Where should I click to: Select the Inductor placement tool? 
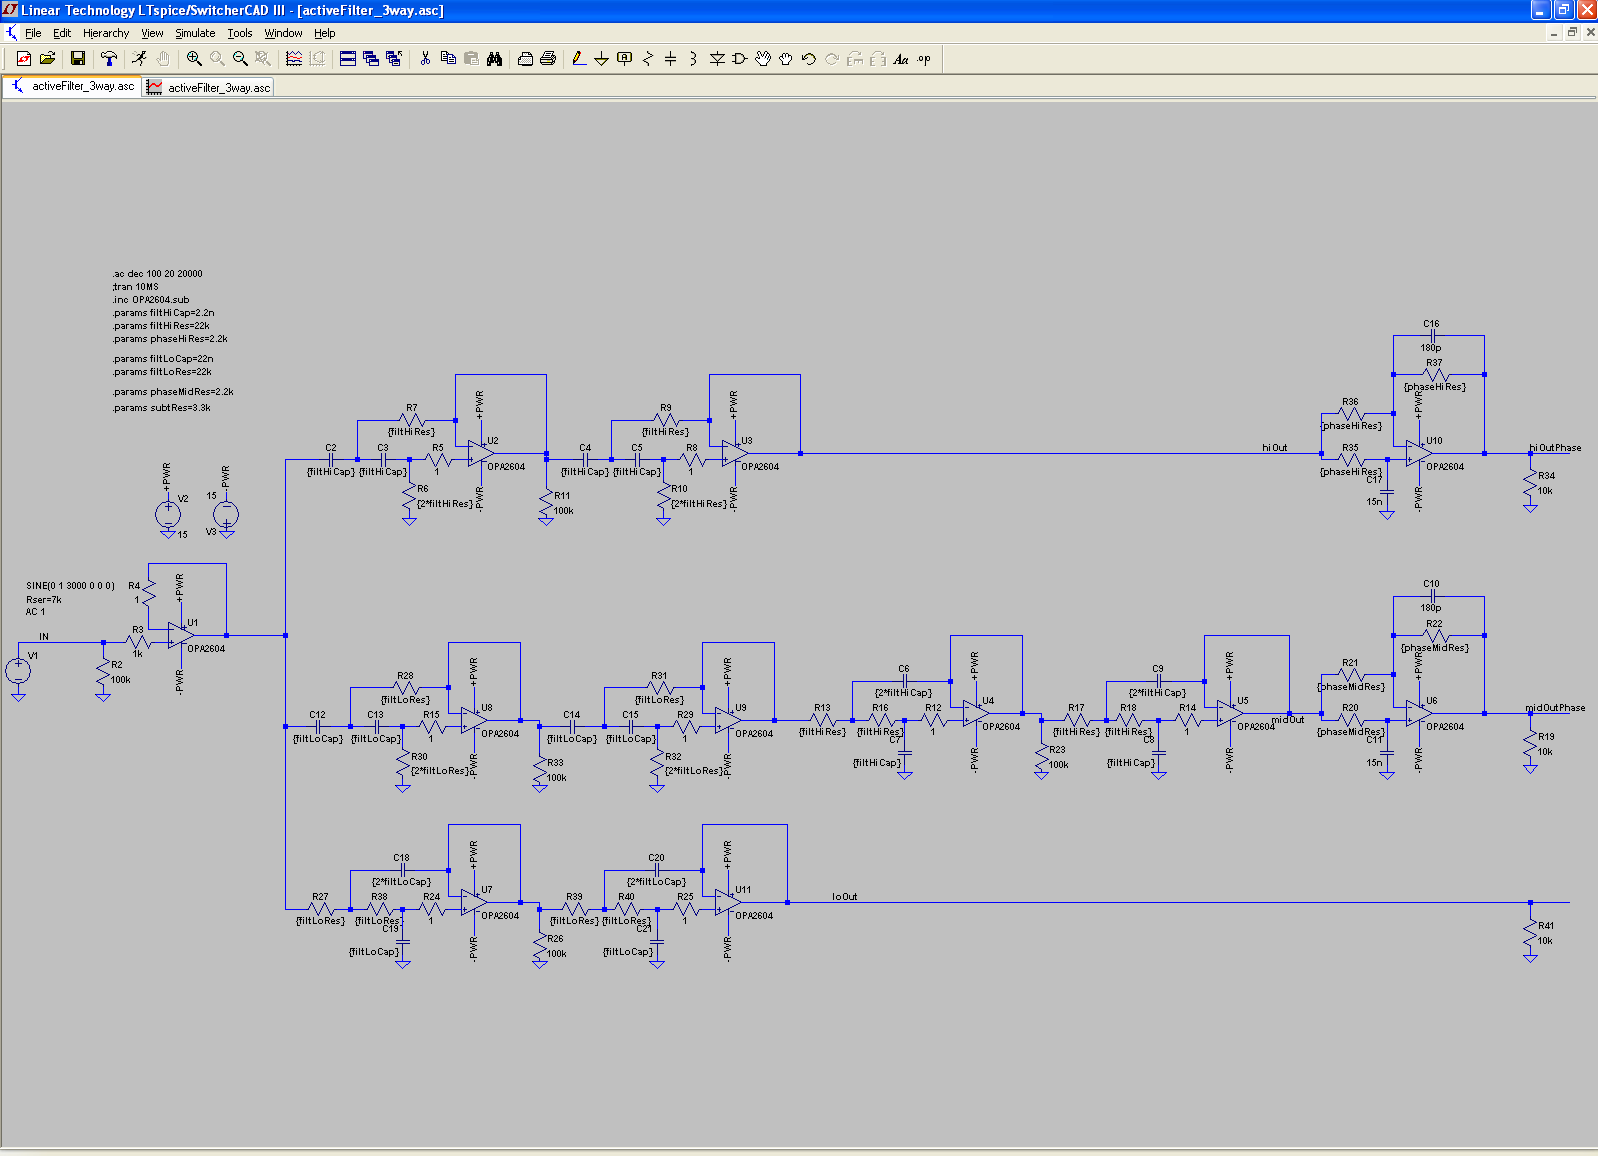pyautogui.click(x=693, y=59)
